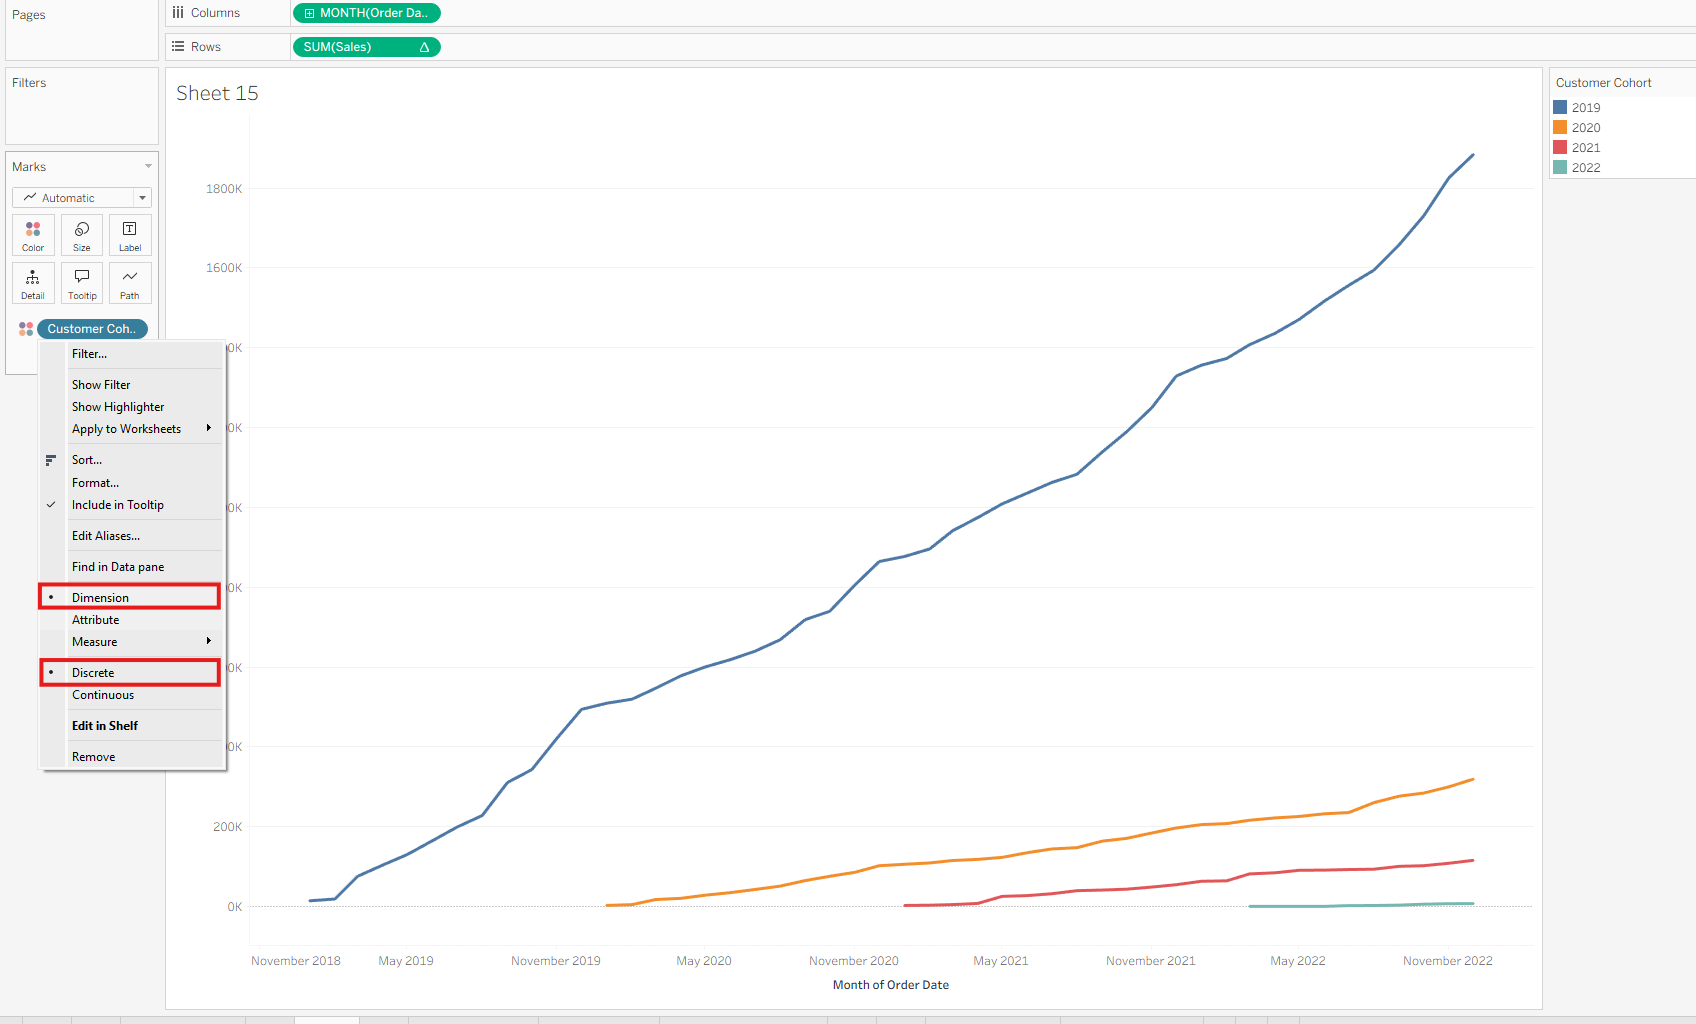Click Remove in the context menu

tap(93, 757)
